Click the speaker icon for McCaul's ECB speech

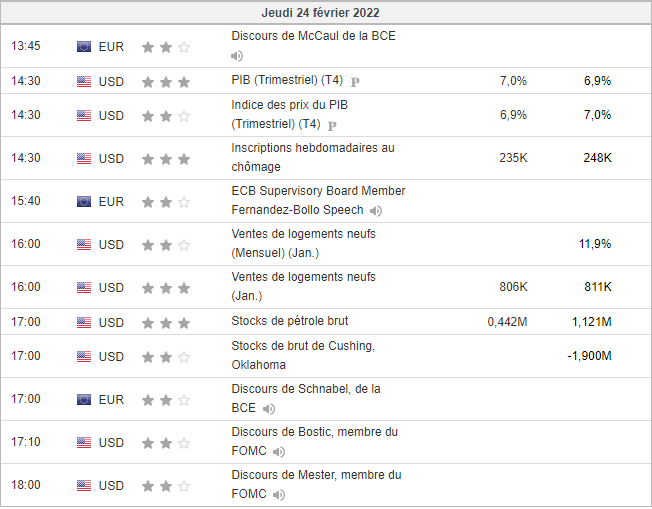(x=237, y=56)
